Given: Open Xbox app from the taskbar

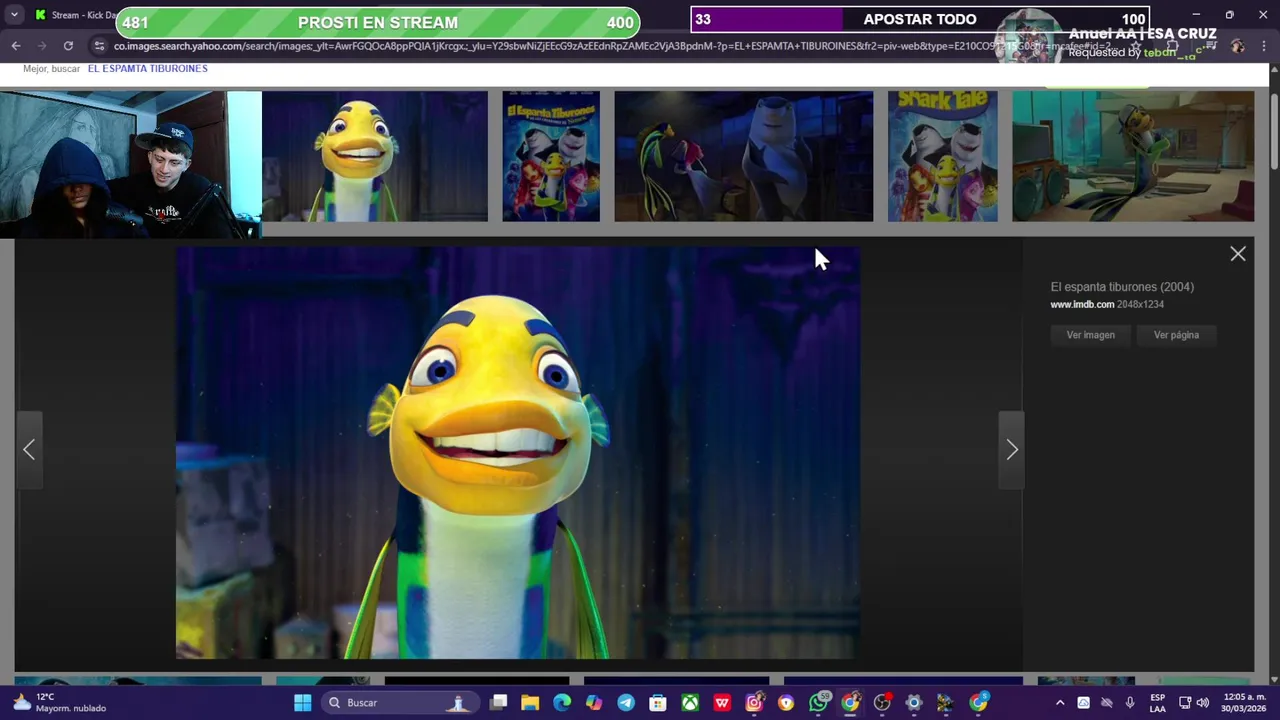Looking at the screenshot, I should 690,703.
